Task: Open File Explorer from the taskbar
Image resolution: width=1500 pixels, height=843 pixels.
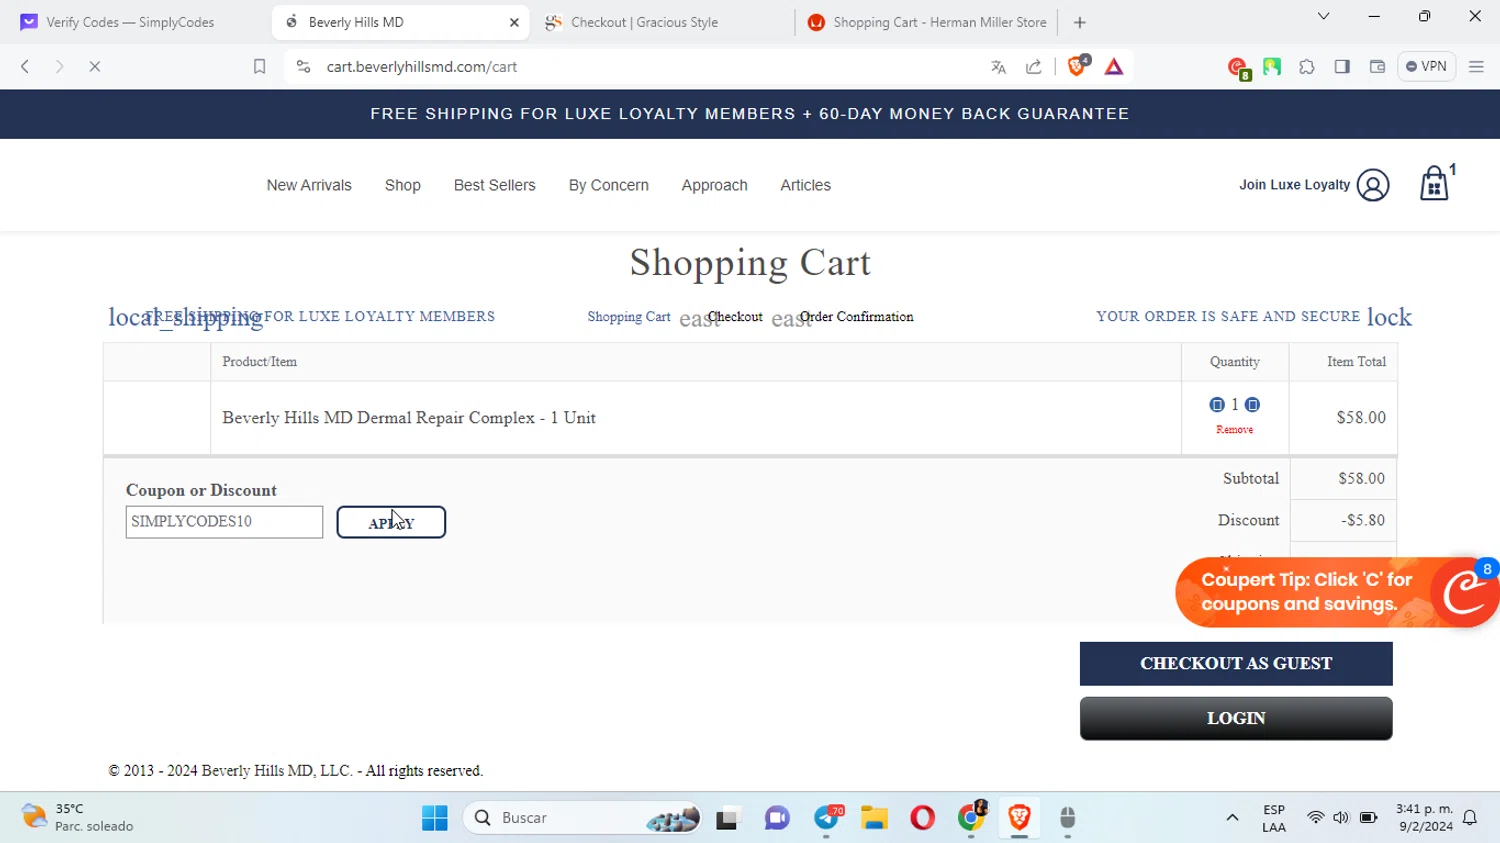Action: [875, 819]
